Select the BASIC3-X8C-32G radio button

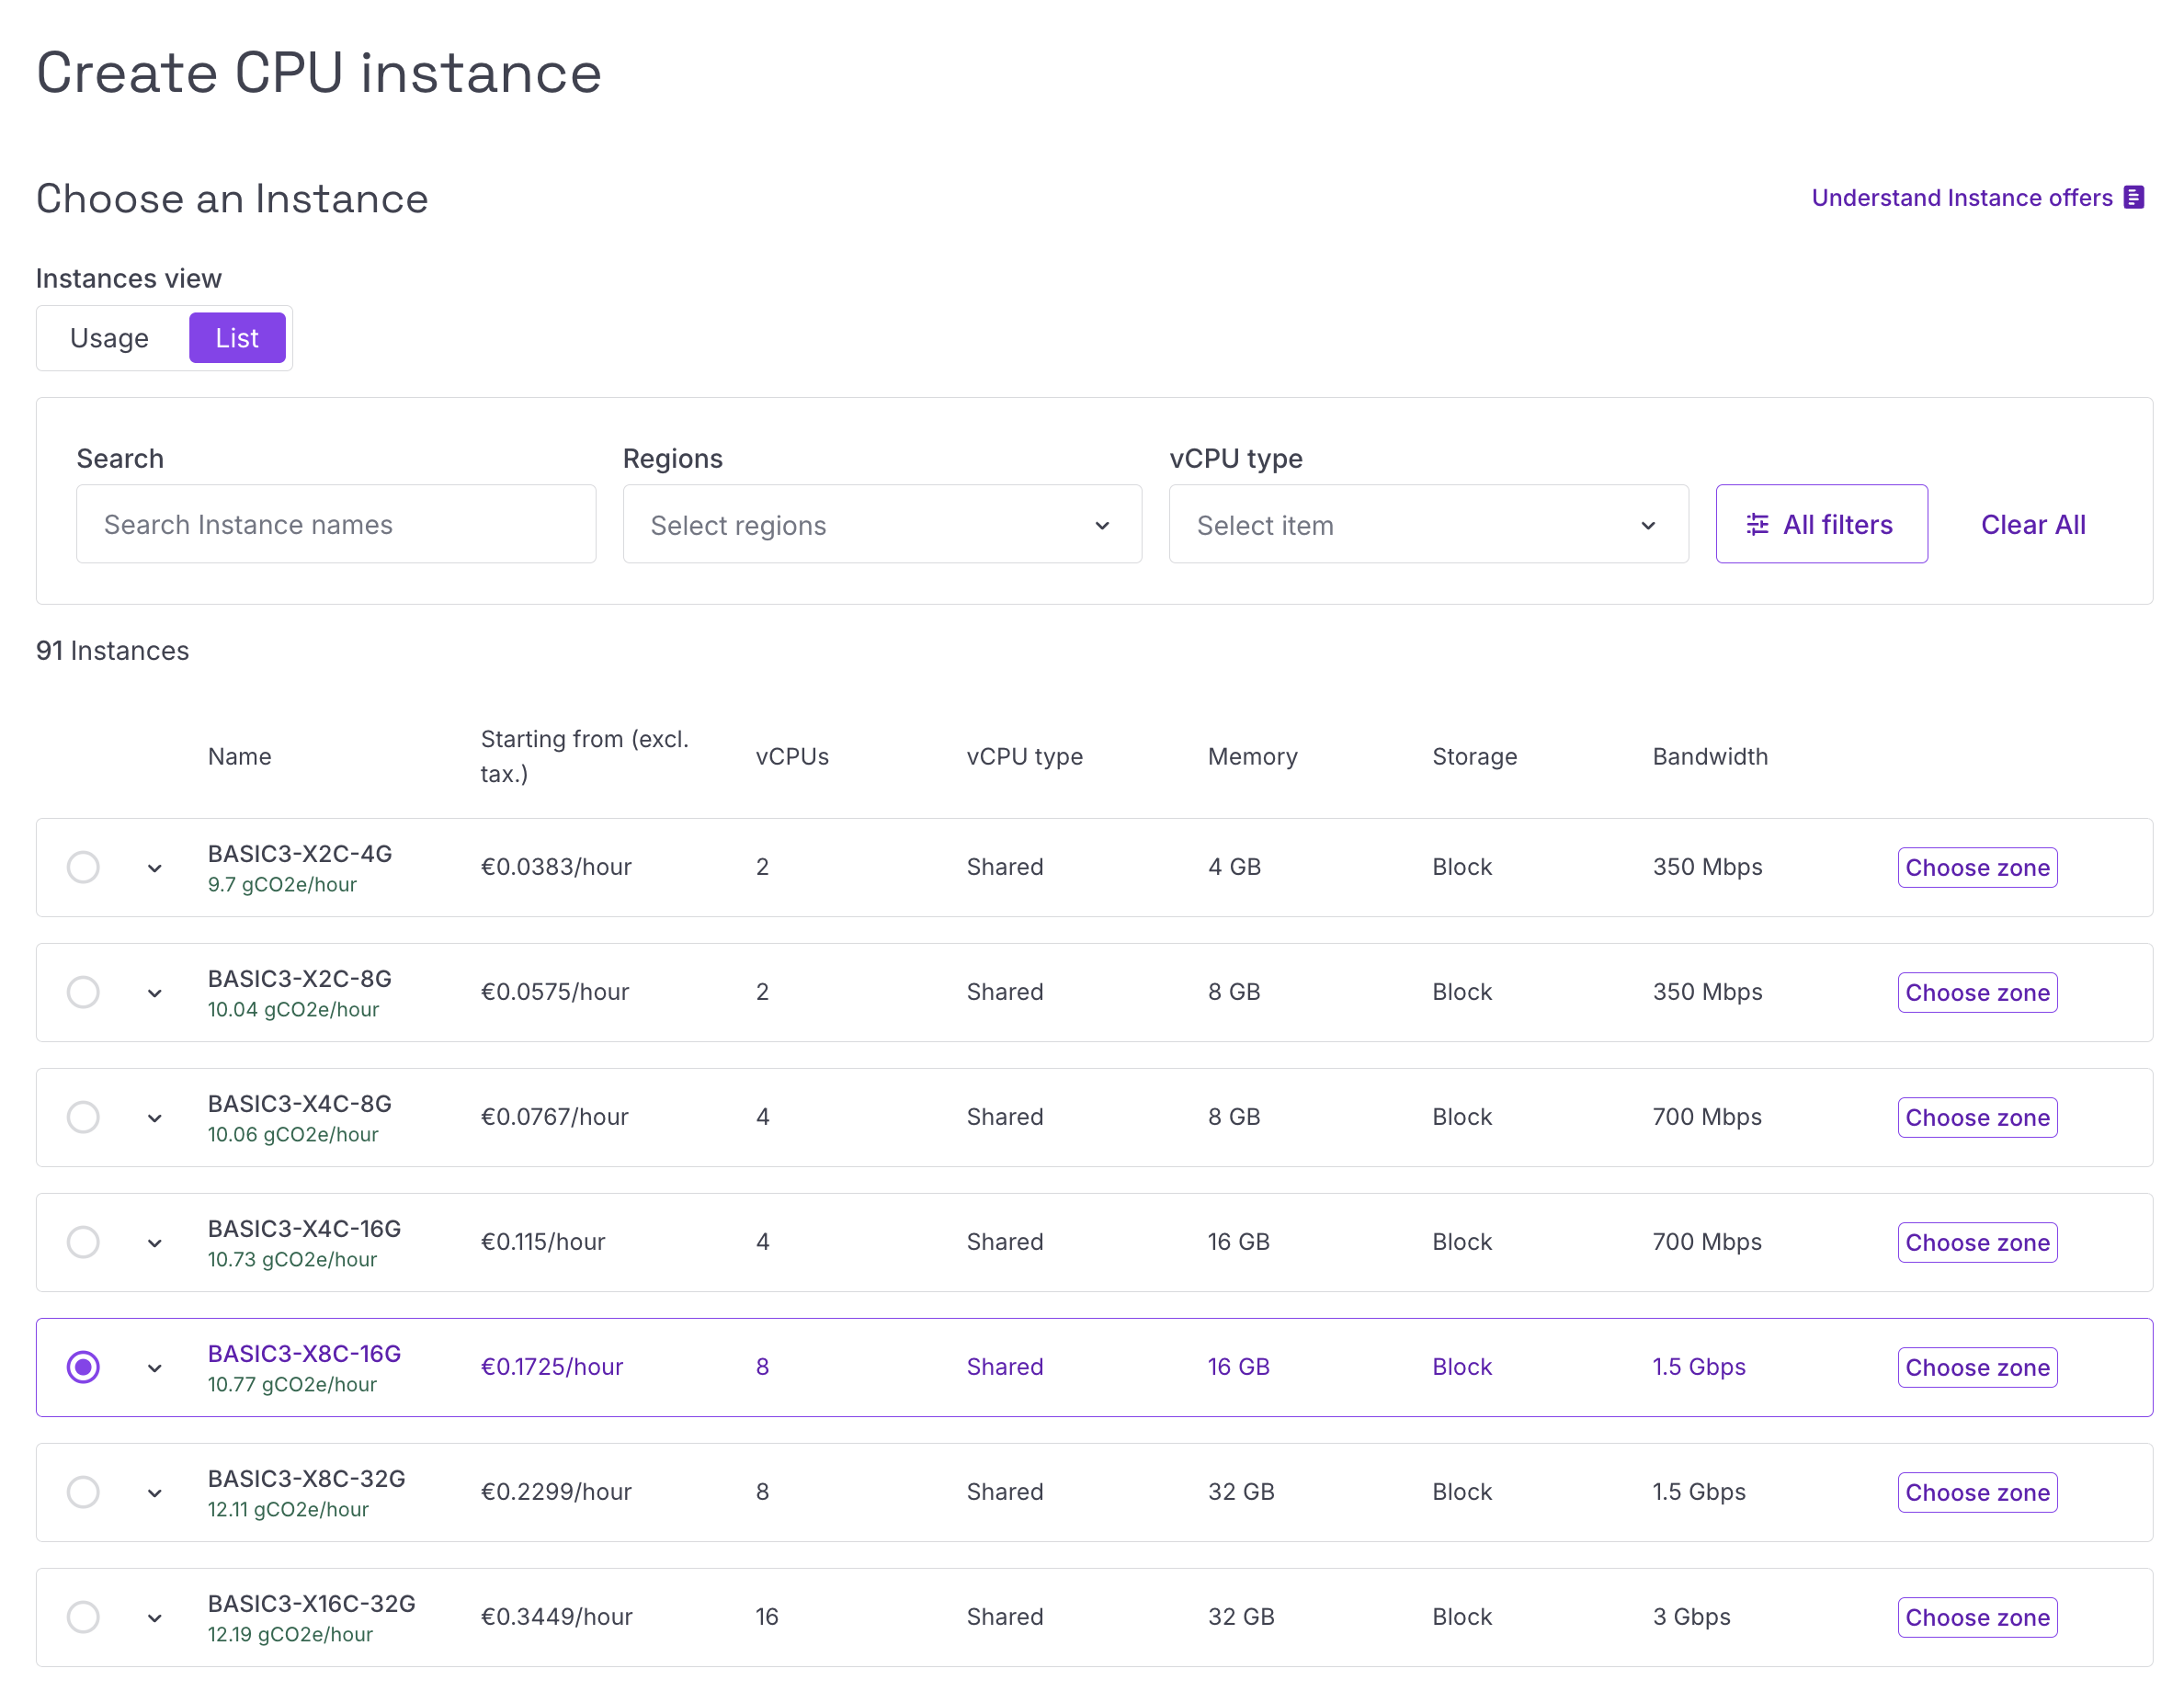pos(83,1492)
